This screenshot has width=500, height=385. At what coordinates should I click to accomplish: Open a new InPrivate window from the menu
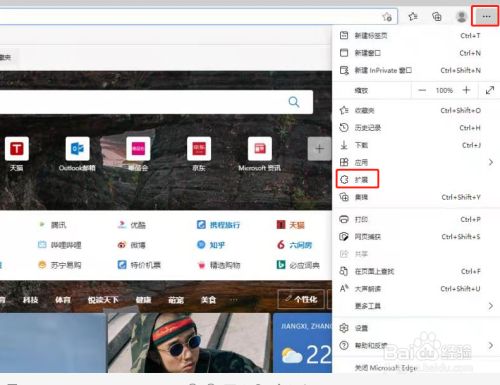pos(416,70)
